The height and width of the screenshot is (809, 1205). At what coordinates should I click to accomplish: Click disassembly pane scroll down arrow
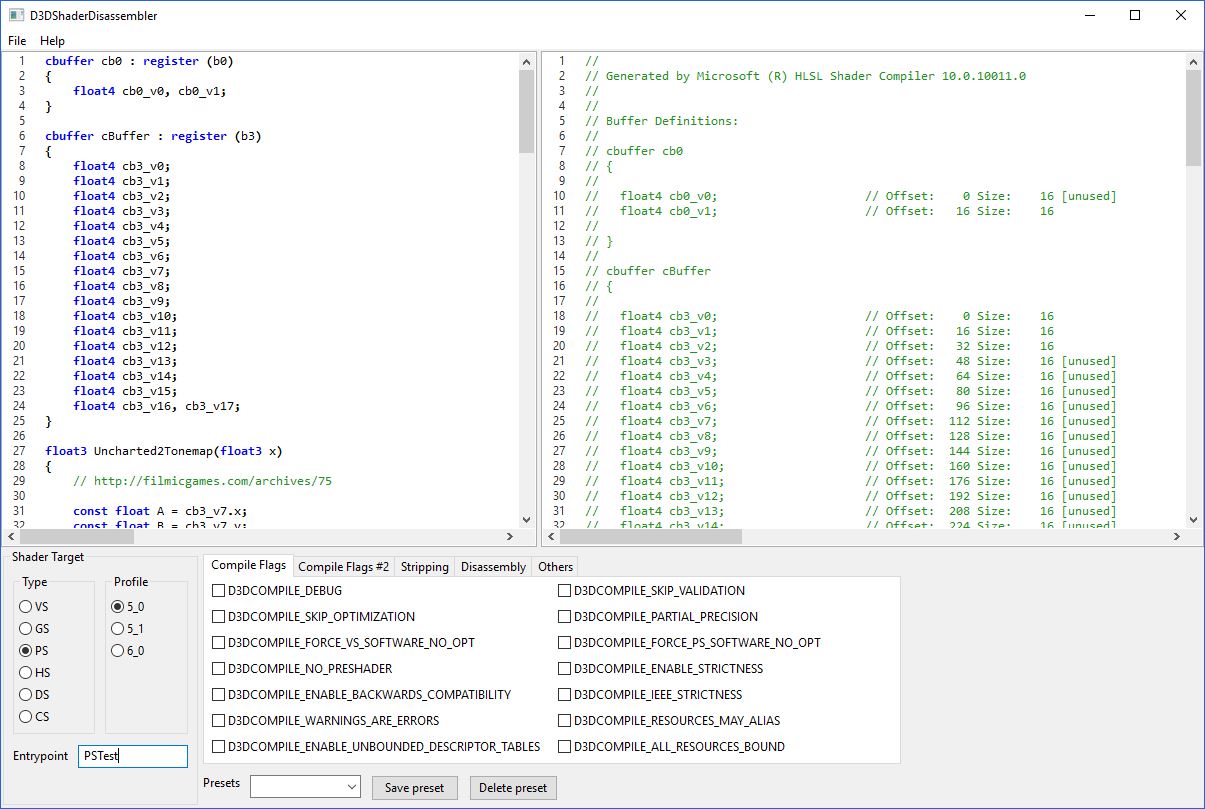click(1193, 520)
